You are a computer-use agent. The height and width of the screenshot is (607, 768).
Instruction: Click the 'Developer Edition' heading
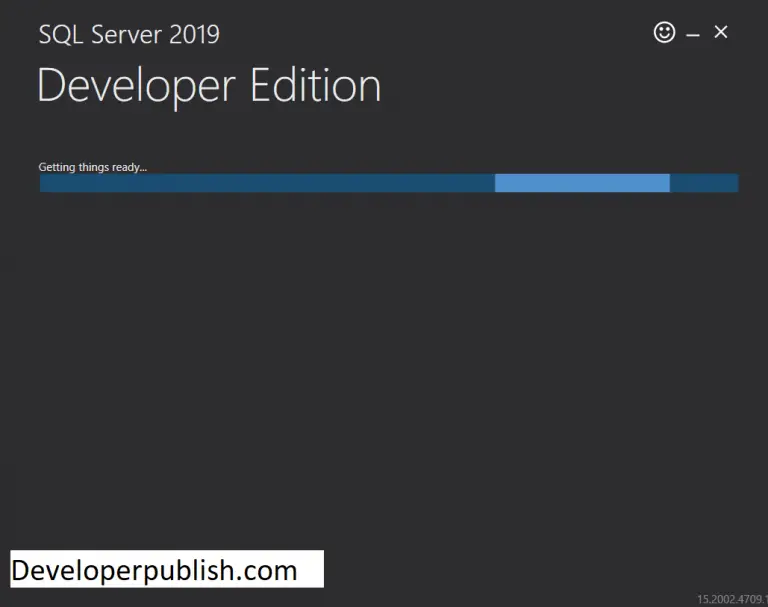pyautogui.click(x=209, y=86)
